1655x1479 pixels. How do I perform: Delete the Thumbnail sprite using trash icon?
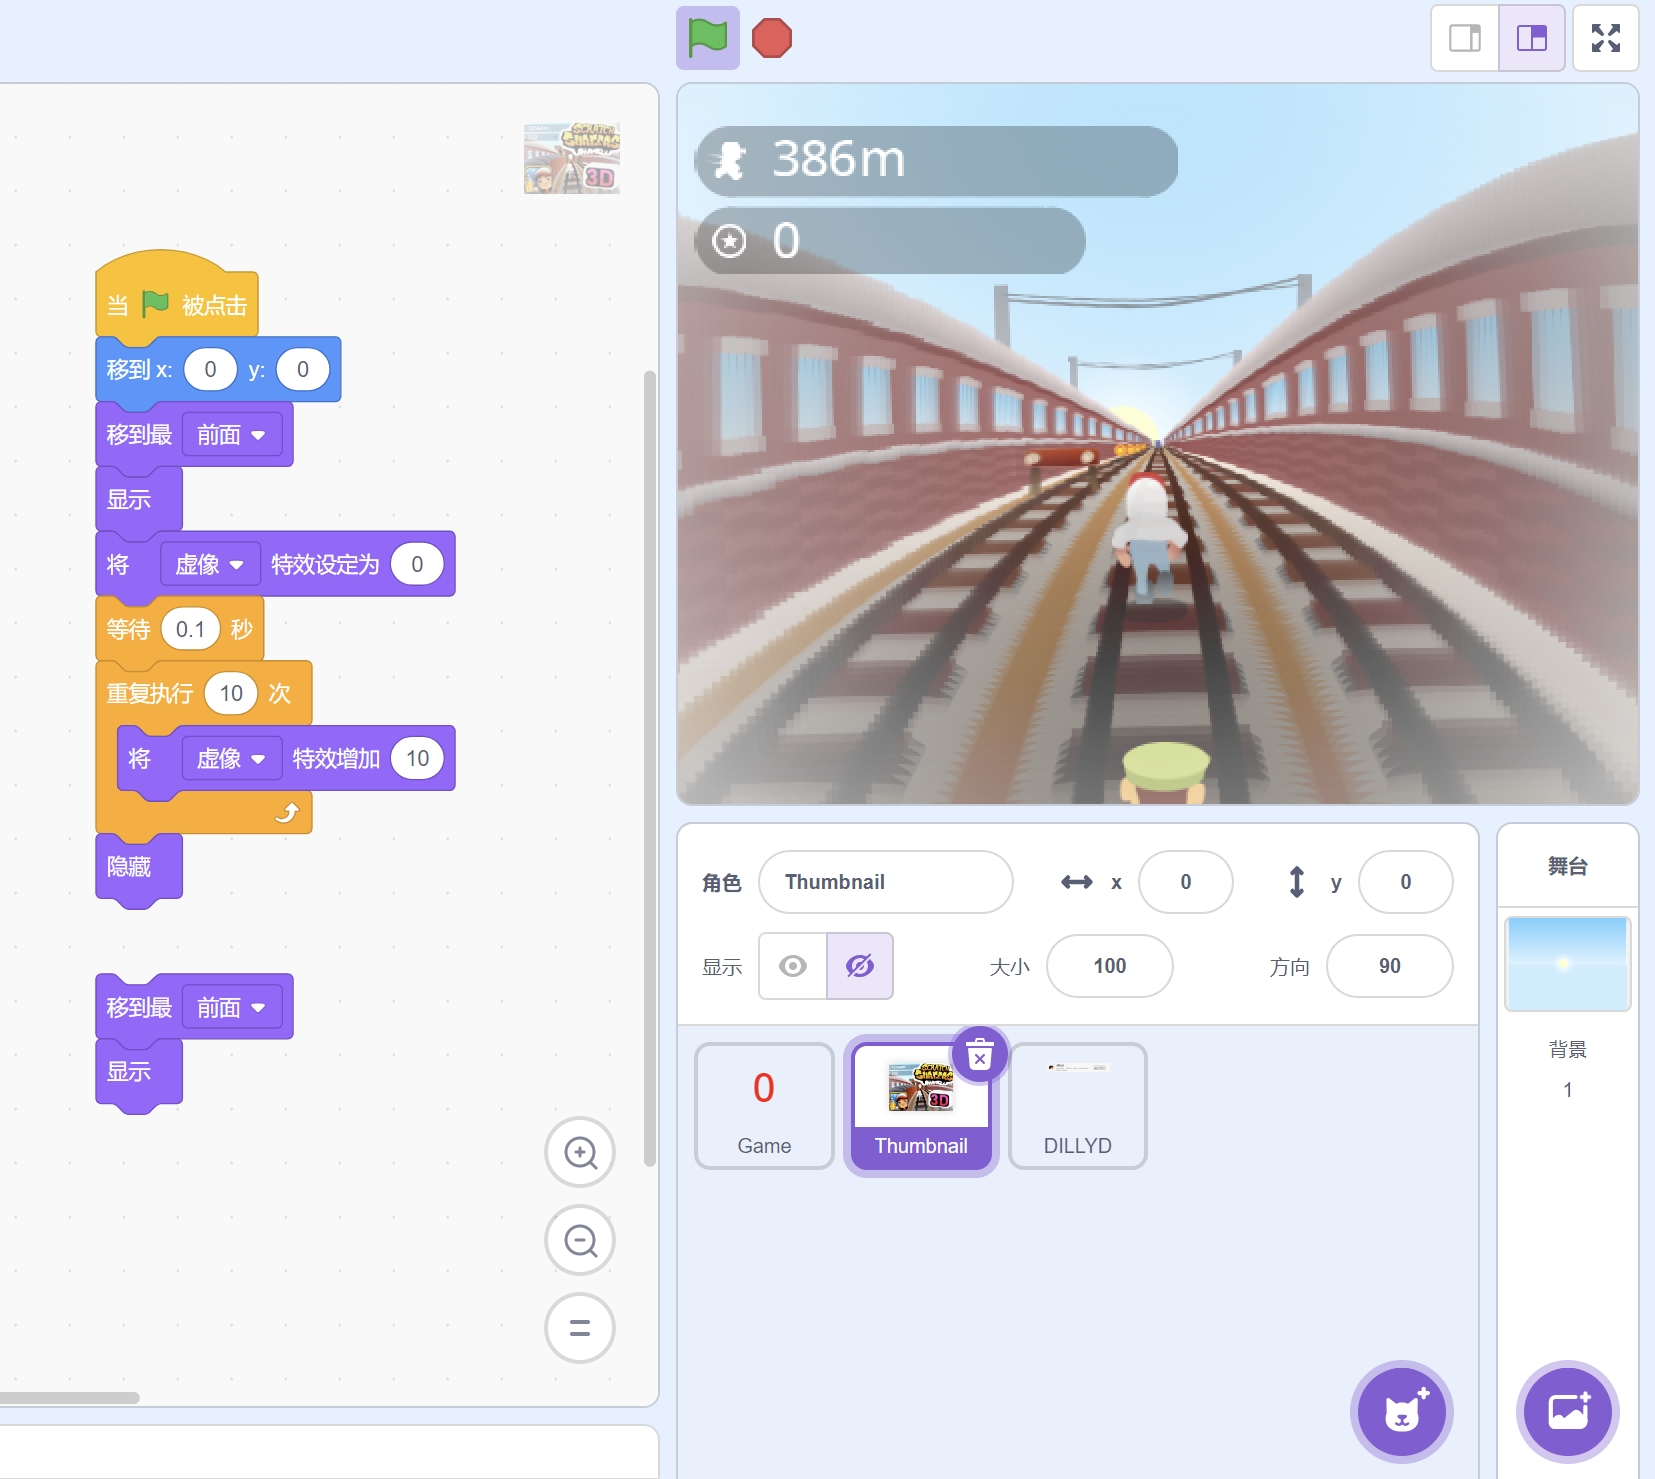pyautogui.click(x=980, y=1054)
